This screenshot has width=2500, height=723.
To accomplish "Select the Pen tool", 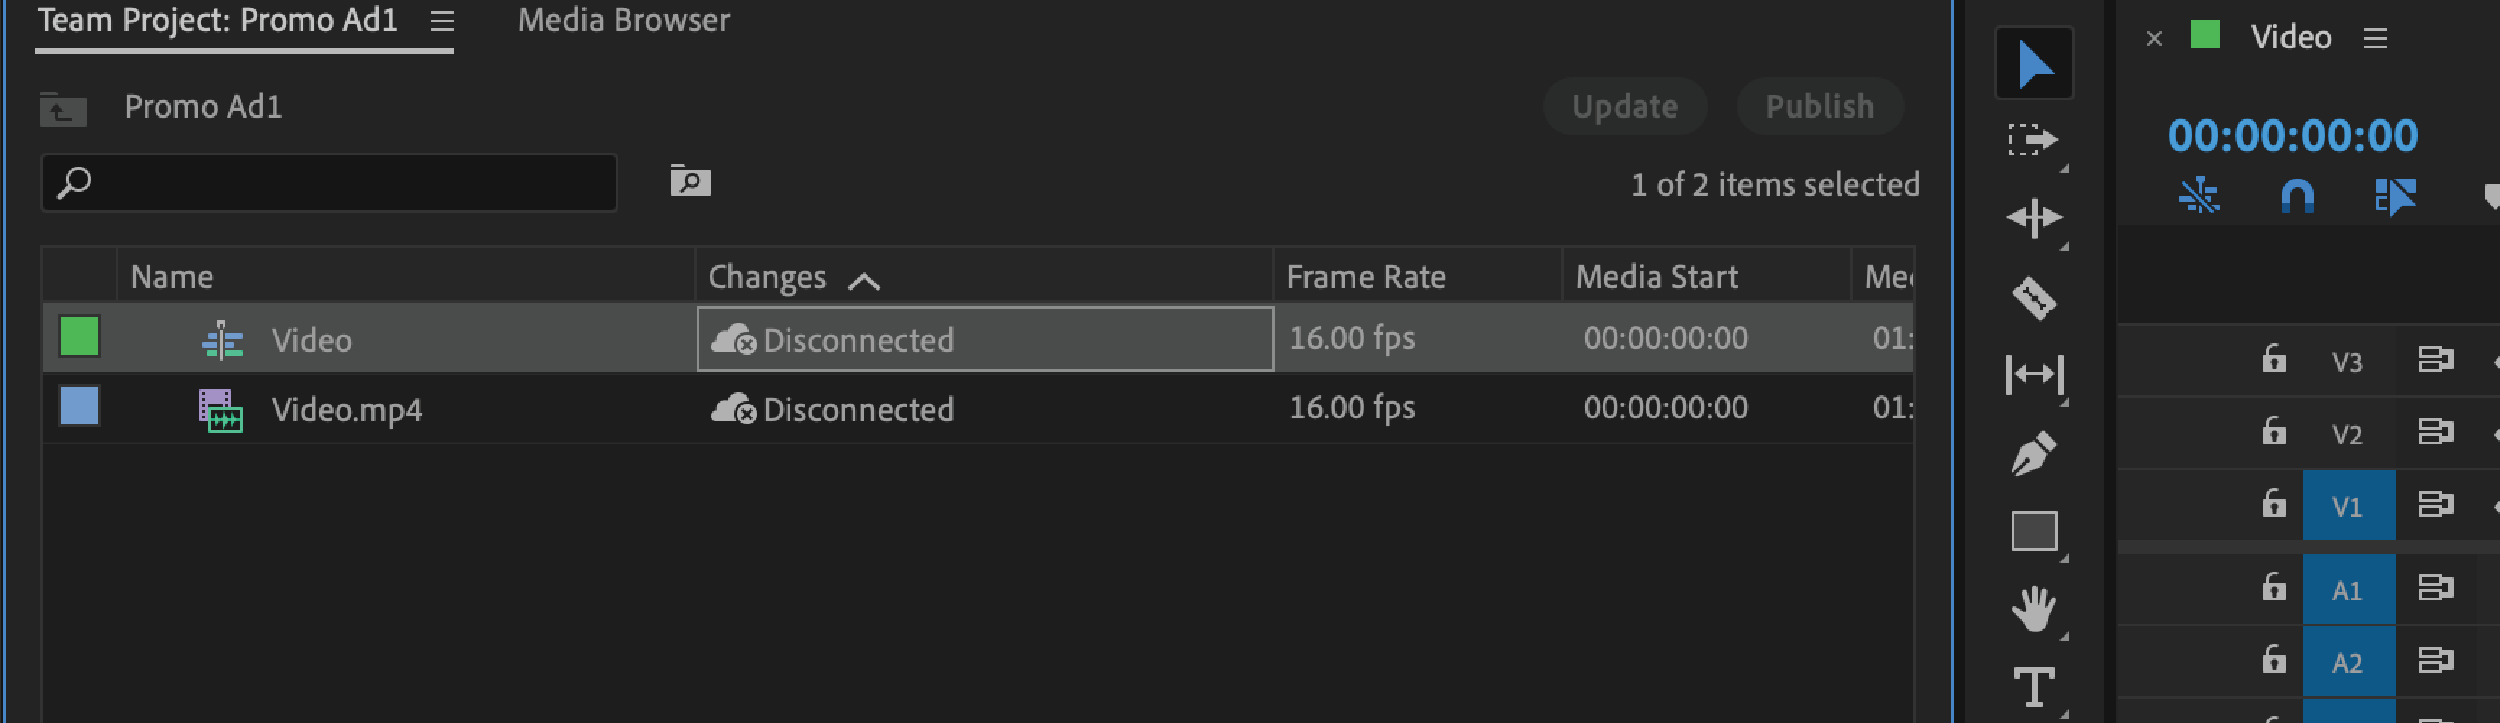I will [x=2034, y=453].
